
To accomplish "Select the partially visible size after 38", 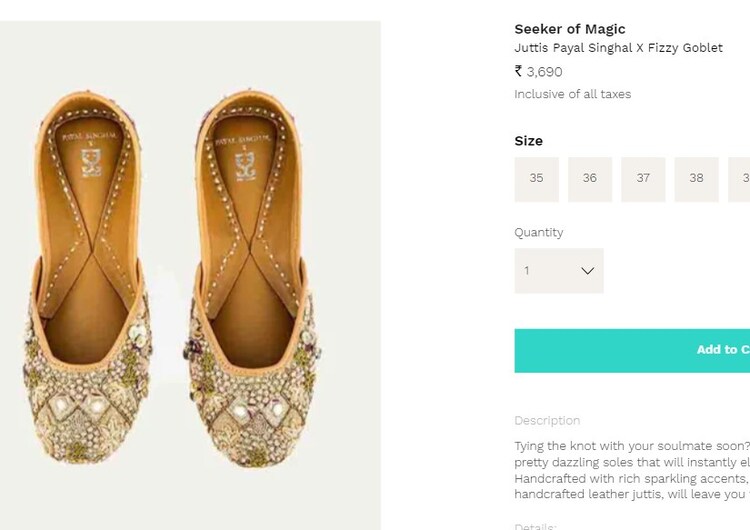I will [x=741, y=179].
